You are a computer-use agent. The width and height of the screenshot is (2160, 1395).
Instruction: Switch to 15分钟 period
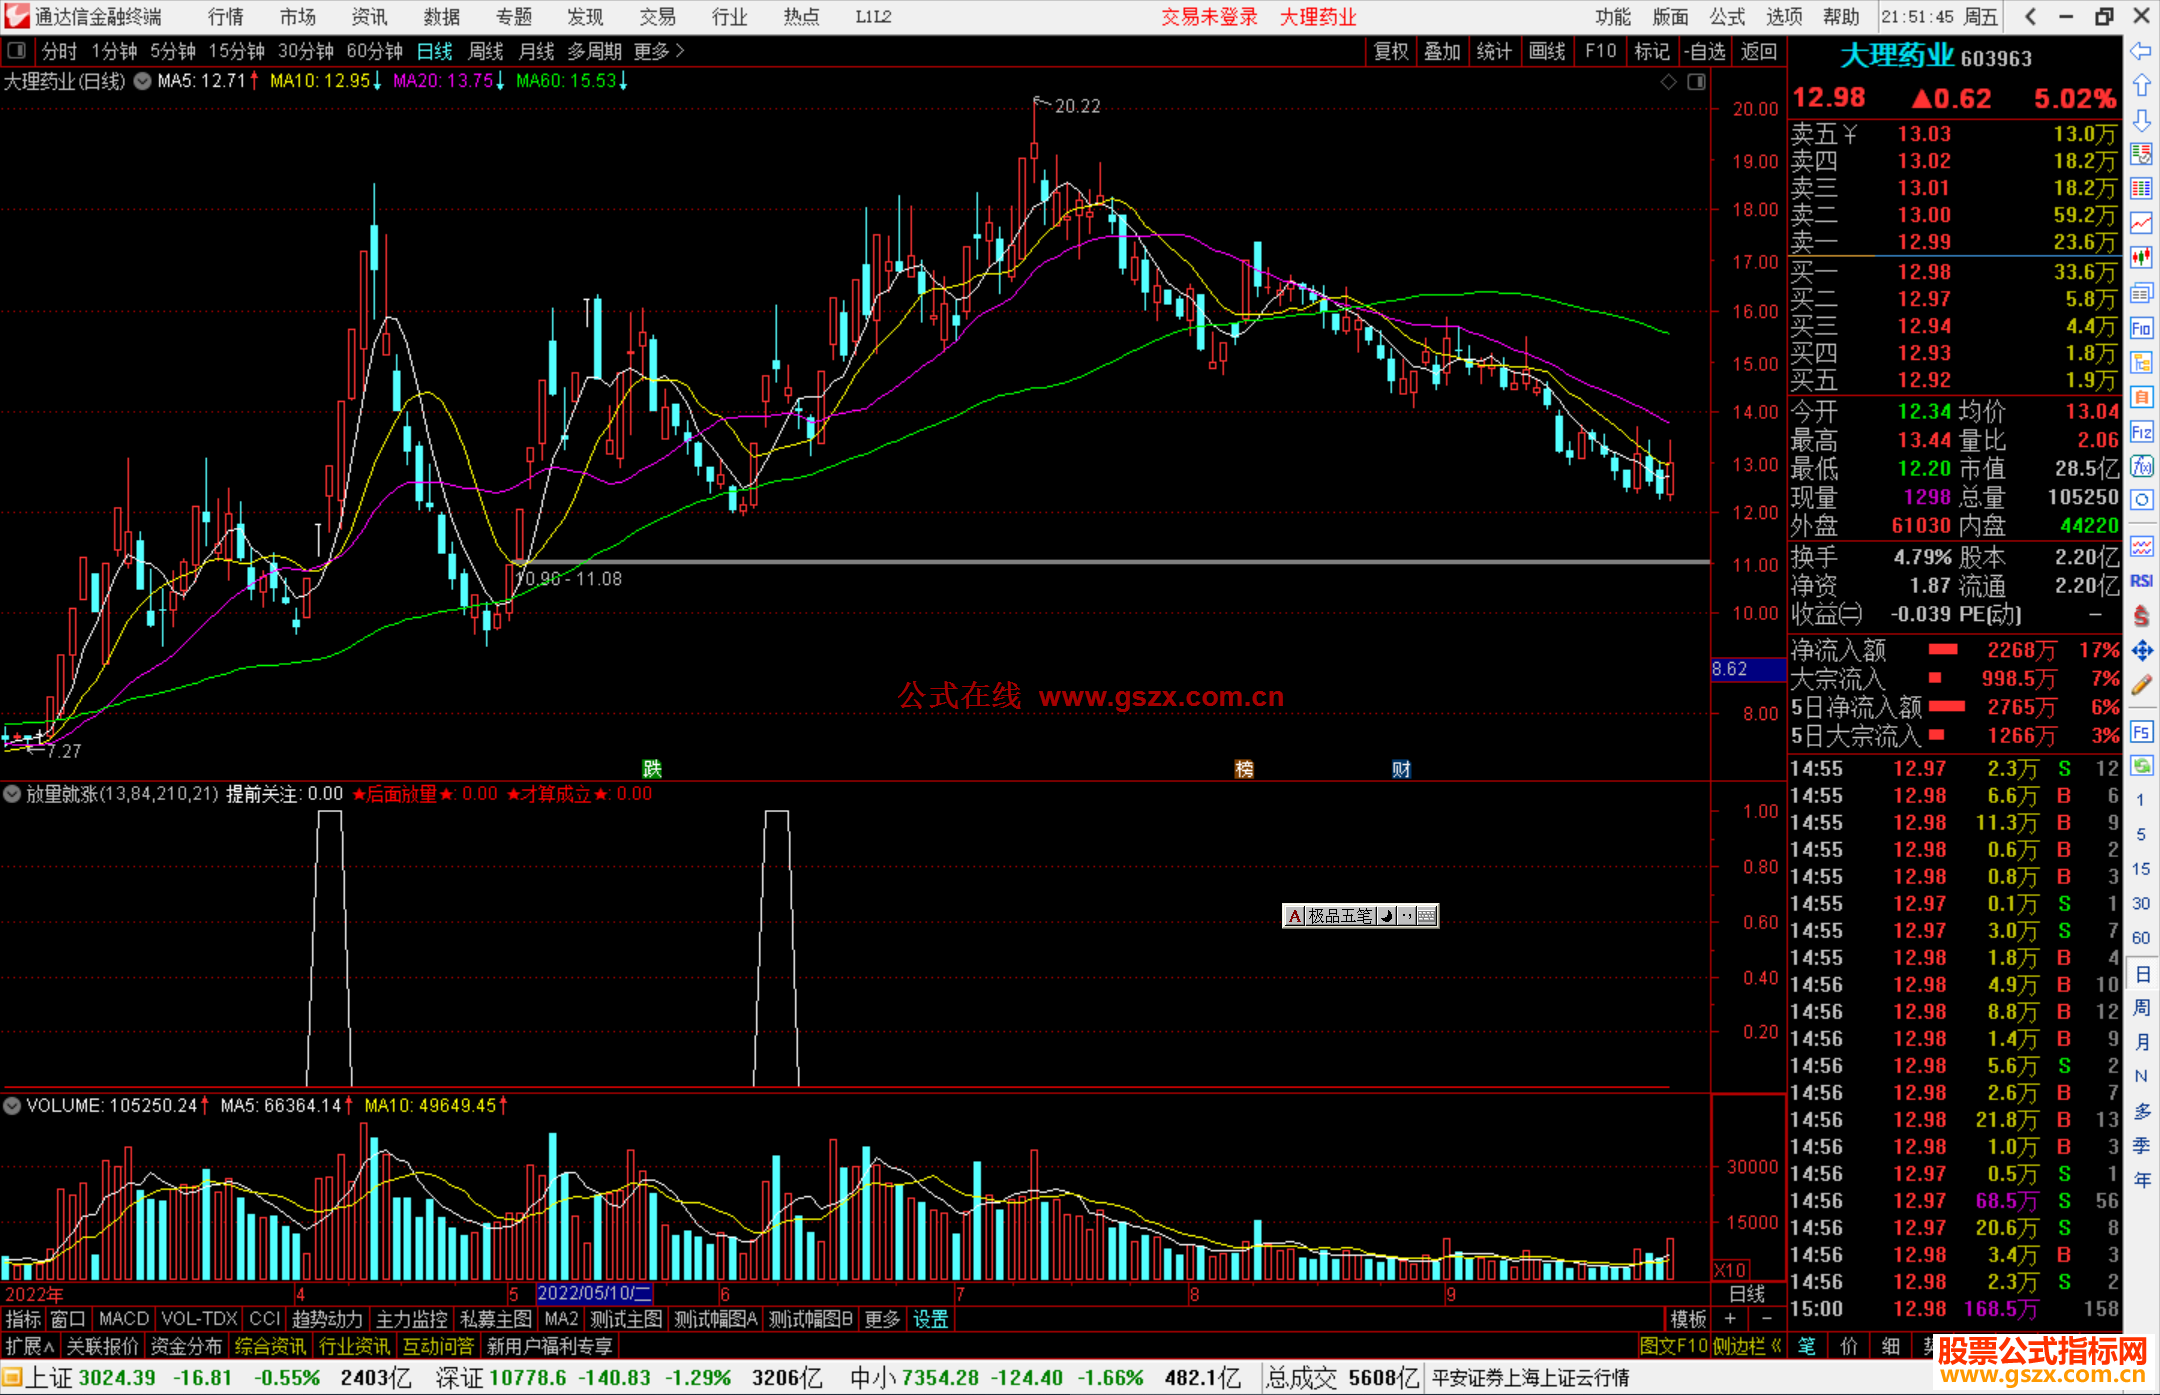click(236, 51)
